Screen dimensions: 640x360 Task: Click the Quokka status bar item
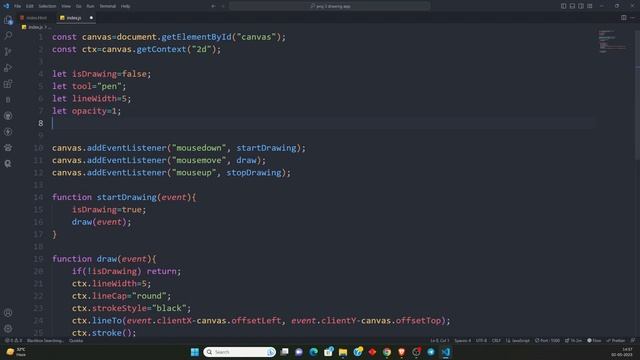click(x=76, y=340)
